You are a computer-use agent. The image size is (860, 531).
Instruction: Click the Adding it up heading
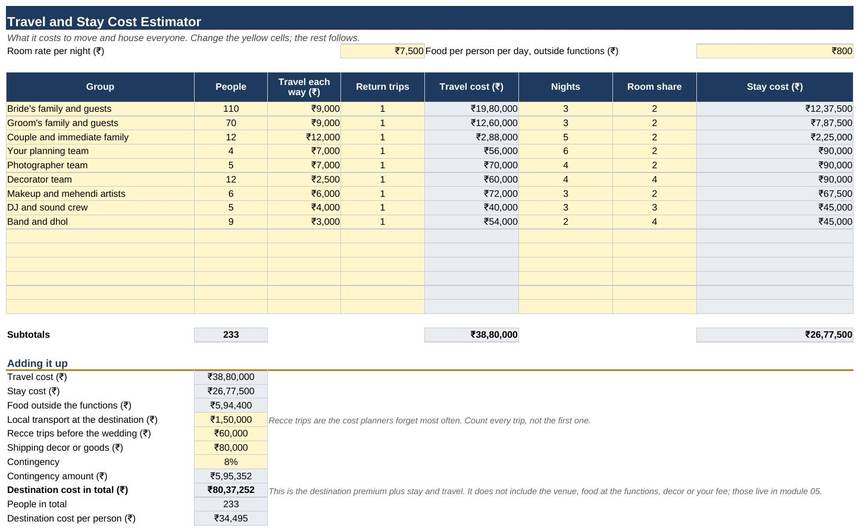pos(37,363)
